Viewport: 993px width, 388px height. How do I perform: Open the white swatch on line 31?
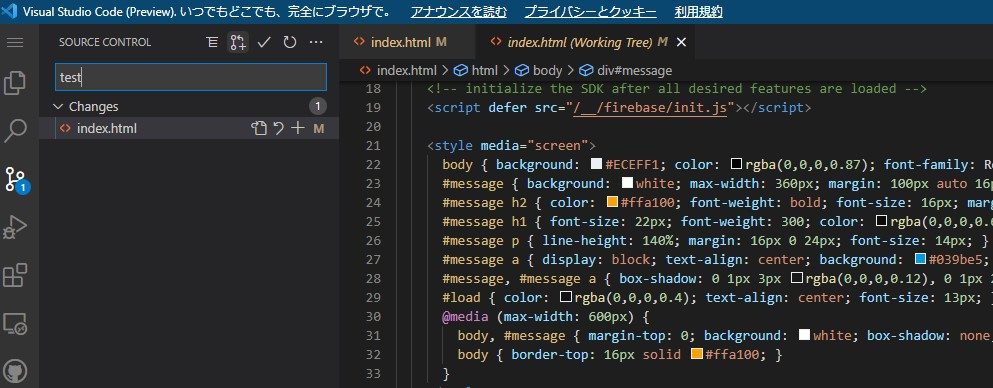tap(804, 335)
